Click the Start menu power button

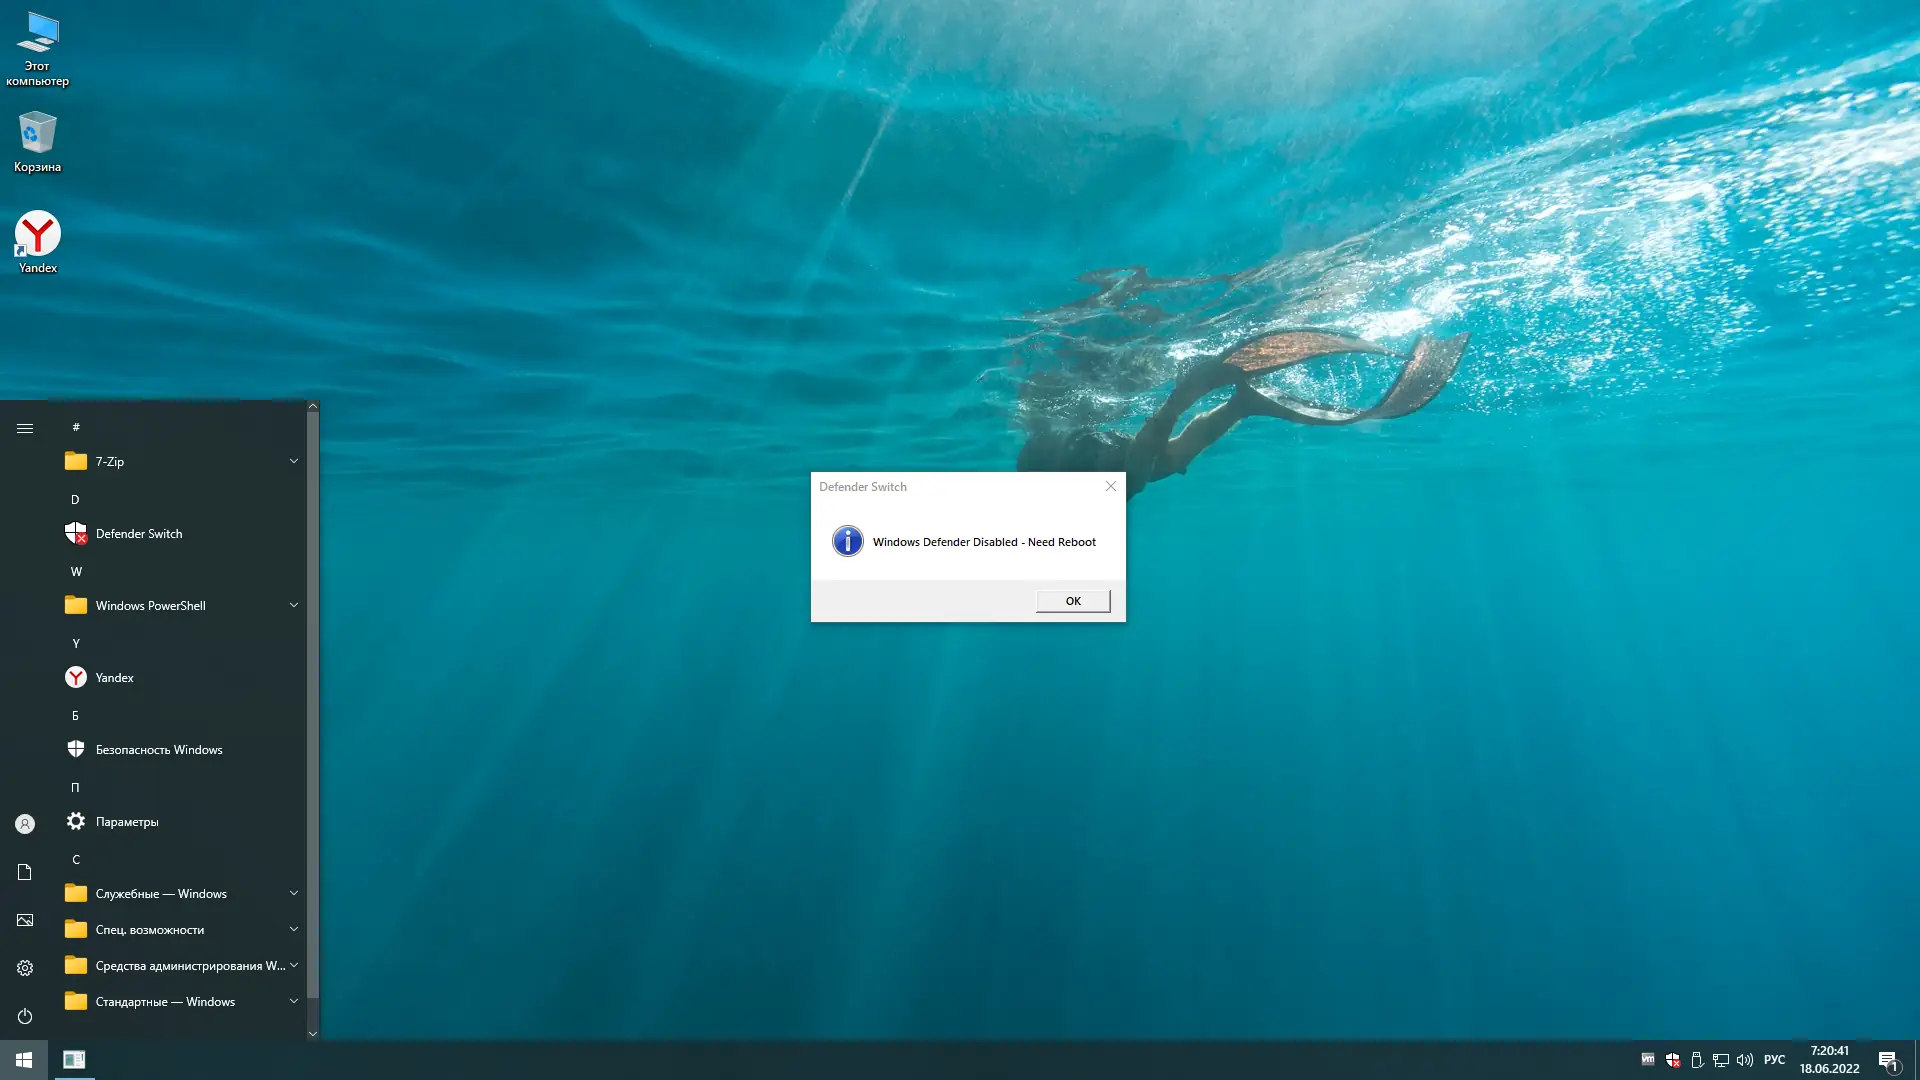click(25, 1016)
